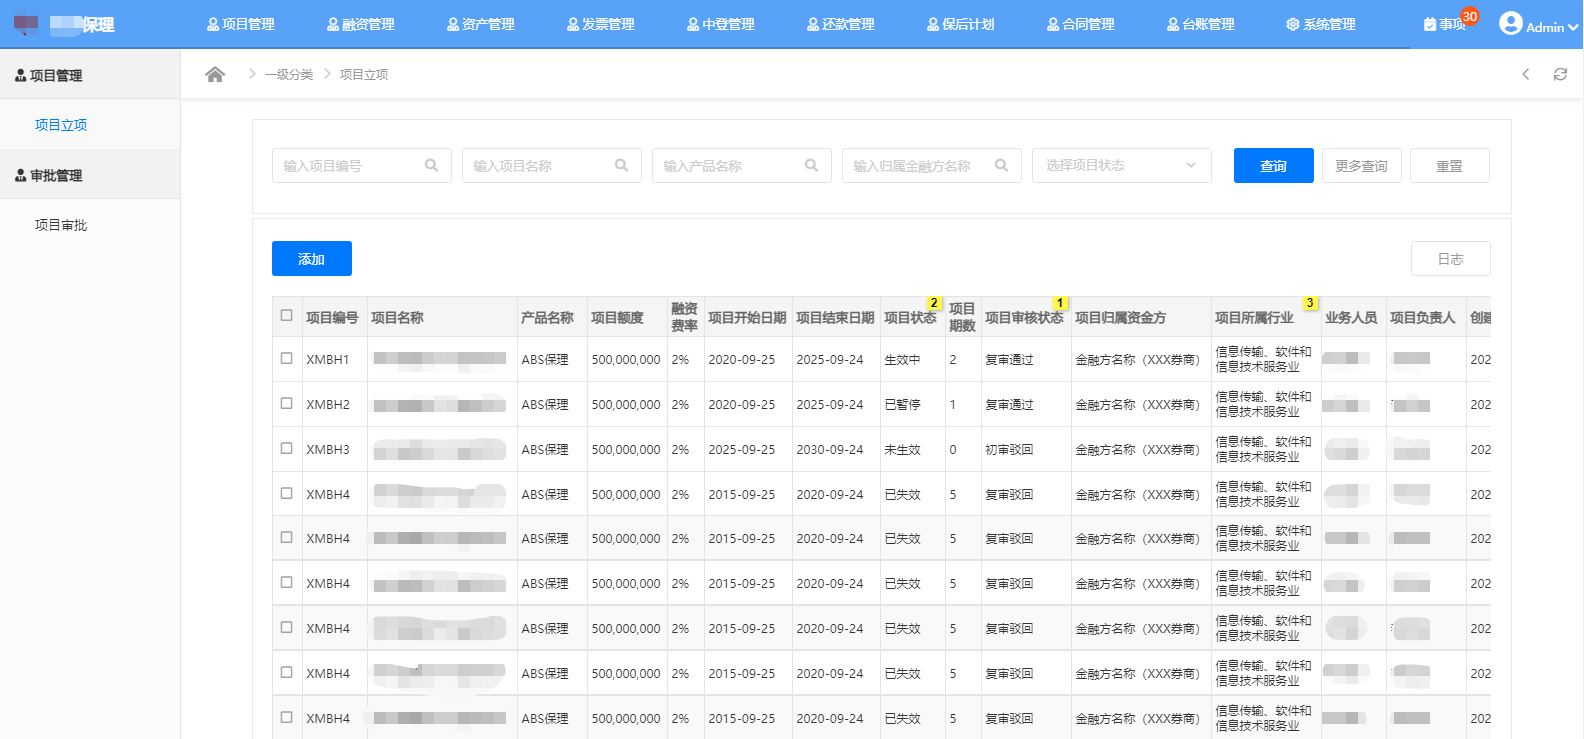The image size is (1584, 739).
Task: Open the 事项 notifications with badge 30
Action: pyautogui.click(x=1449, y=23)
